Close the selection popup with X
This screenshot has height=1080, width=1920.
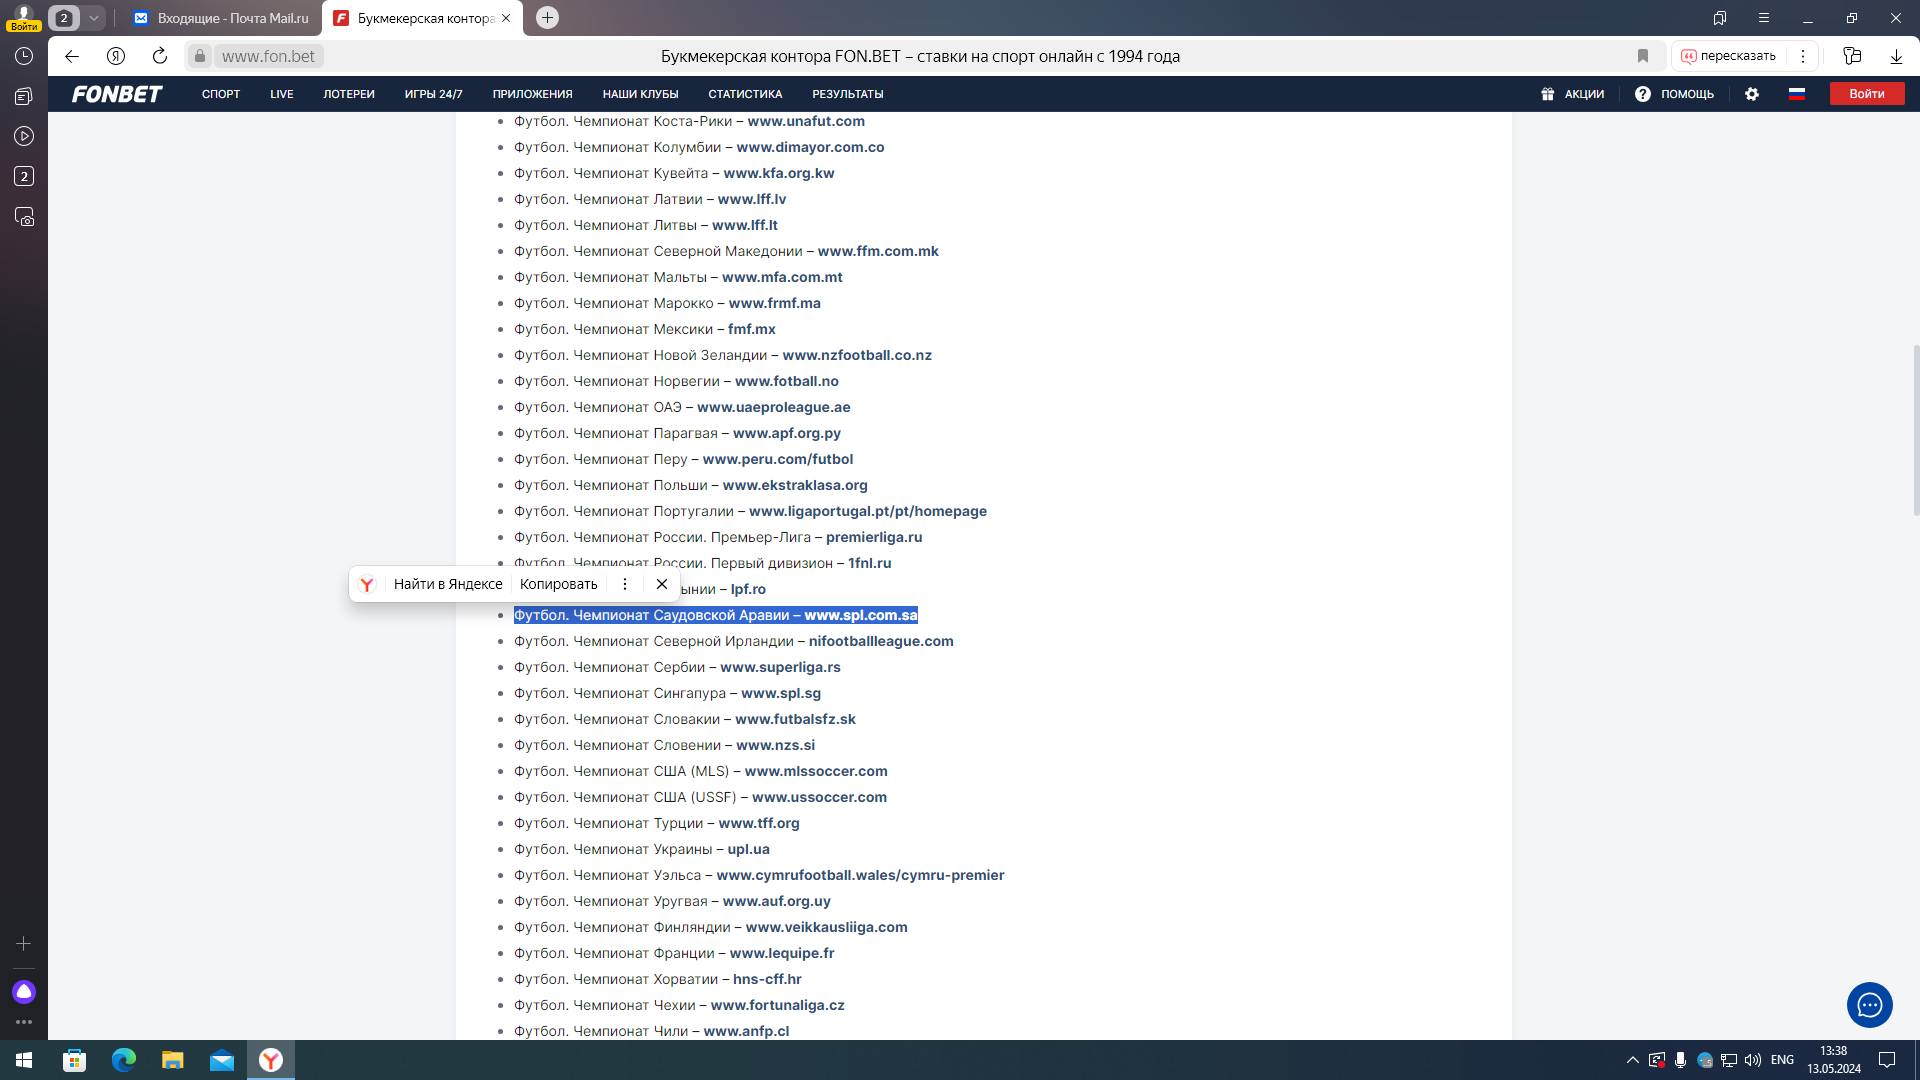pos(661,584)
